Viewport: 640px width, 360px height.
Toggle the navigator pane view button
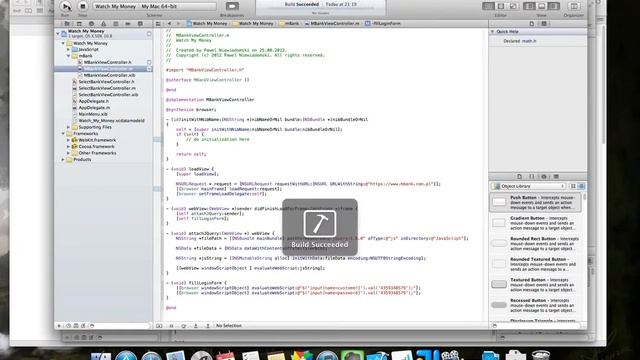tap(529, 6)
